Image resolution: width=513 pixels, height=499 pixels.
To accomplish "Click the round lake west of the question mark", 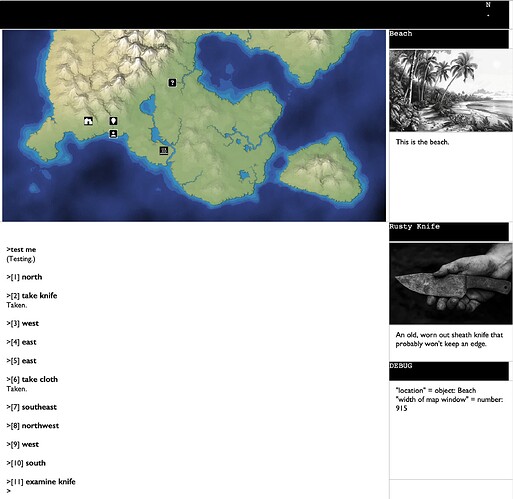I will (x=148, y=105).
